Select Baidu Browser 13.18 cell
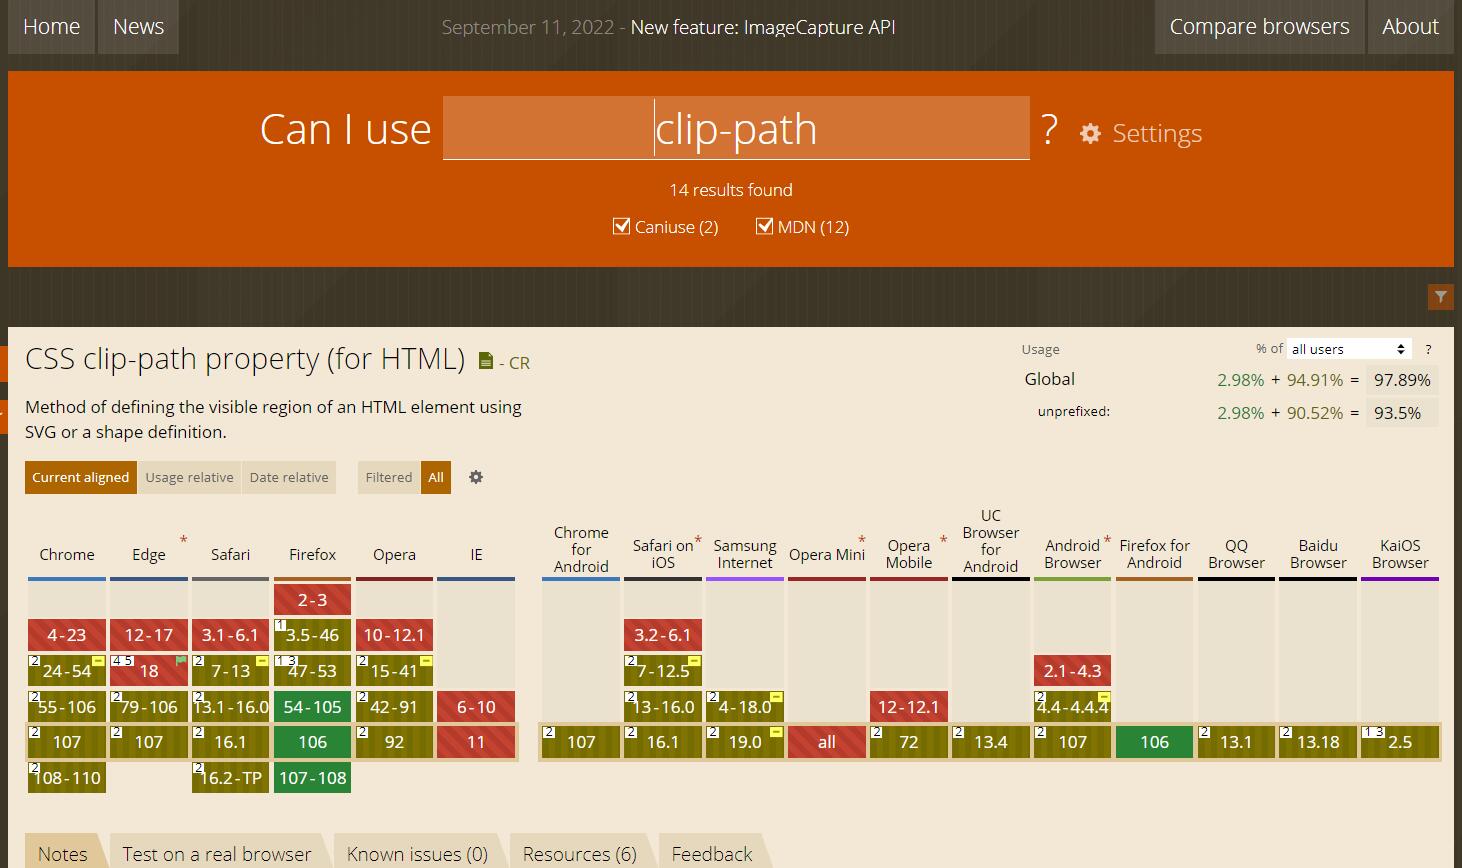Image resolution: width=1462 pixels, height=868 pixels. point(1318,742)
